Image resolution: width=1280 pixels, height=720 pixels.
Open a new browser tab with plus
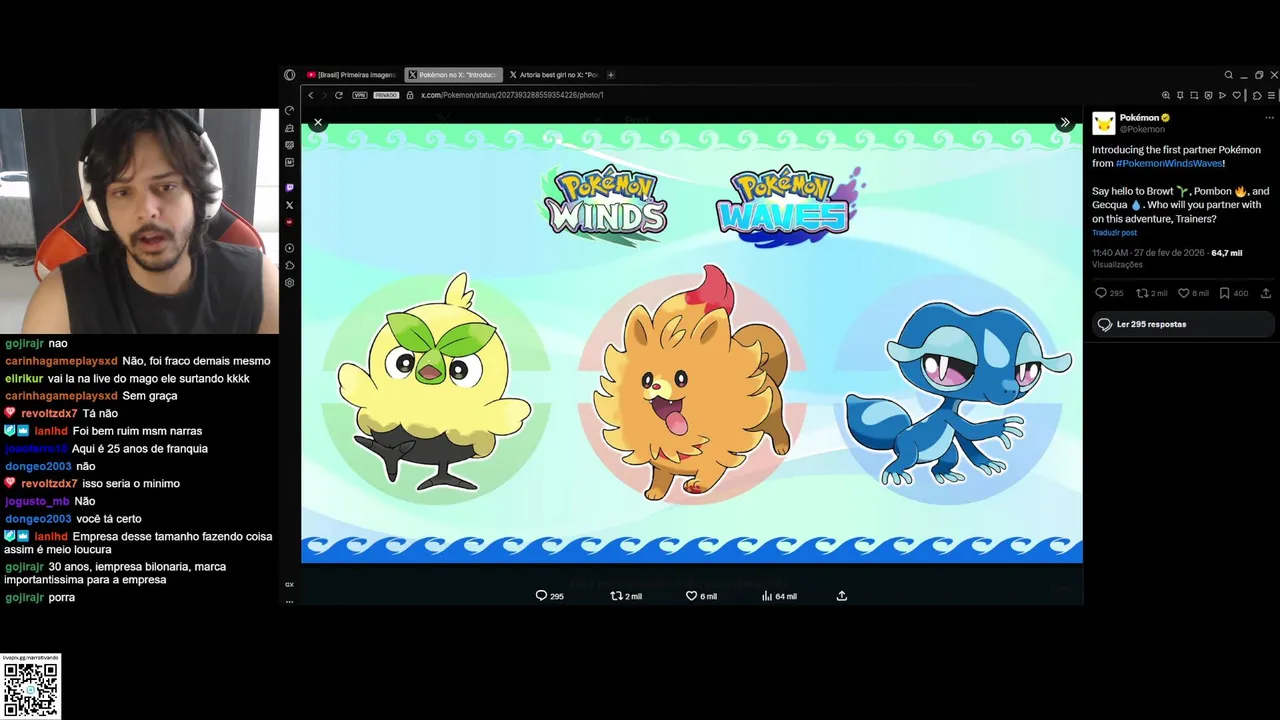click(611, 75)
